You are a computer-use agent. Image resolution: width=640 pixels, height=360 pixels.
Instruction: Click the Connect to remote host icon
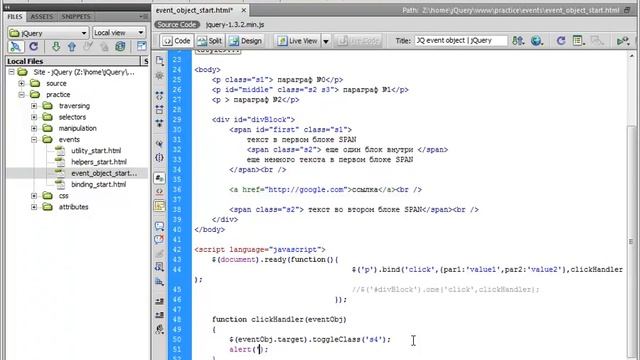point(16,47)
